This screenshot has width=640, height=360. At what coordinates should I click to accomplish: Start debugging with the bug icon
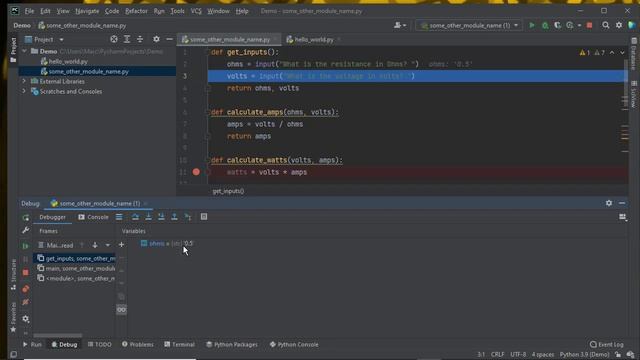545,25
